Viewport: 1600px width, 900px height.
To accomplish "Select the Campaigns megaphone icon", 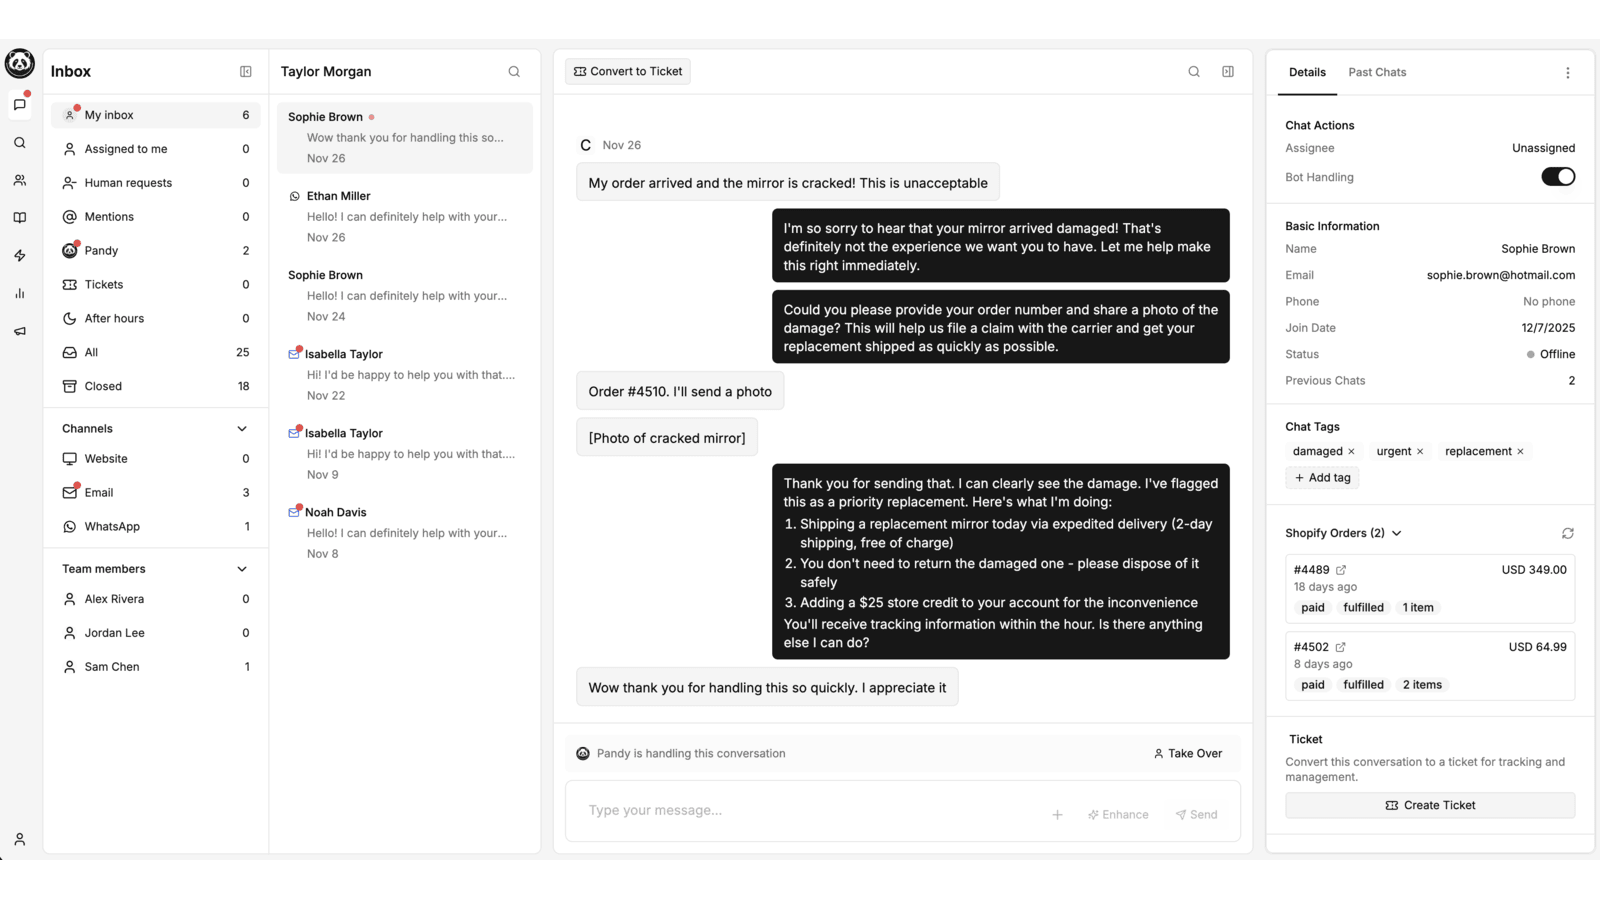I will (x=19, y=331).
